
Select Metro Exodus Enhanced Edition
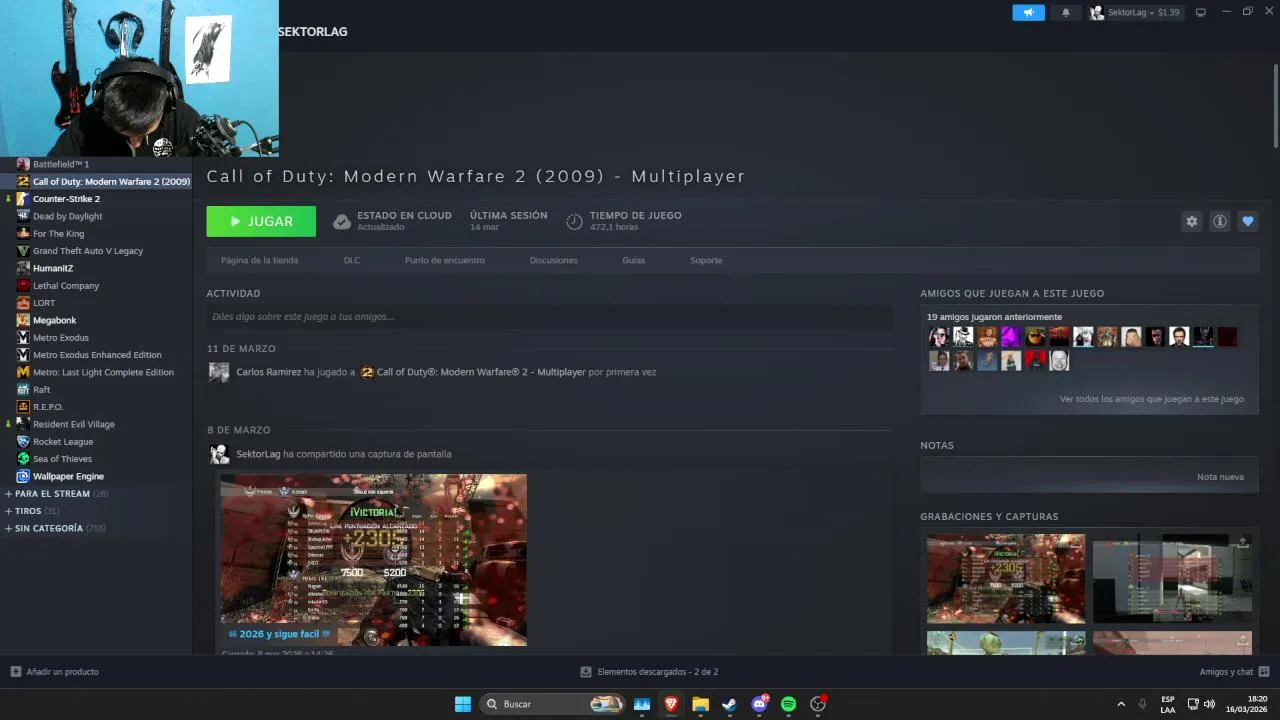click(96, 355)
